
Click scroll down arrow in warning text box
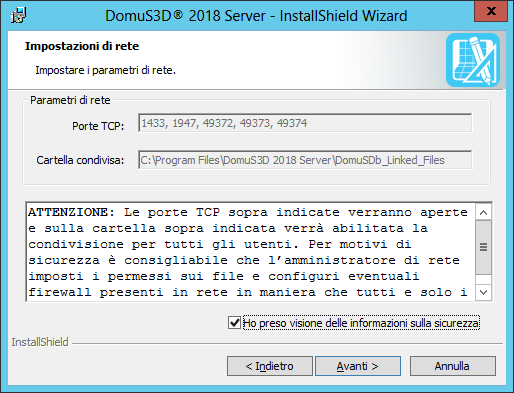pyautogui.click(x=484, y=292)
